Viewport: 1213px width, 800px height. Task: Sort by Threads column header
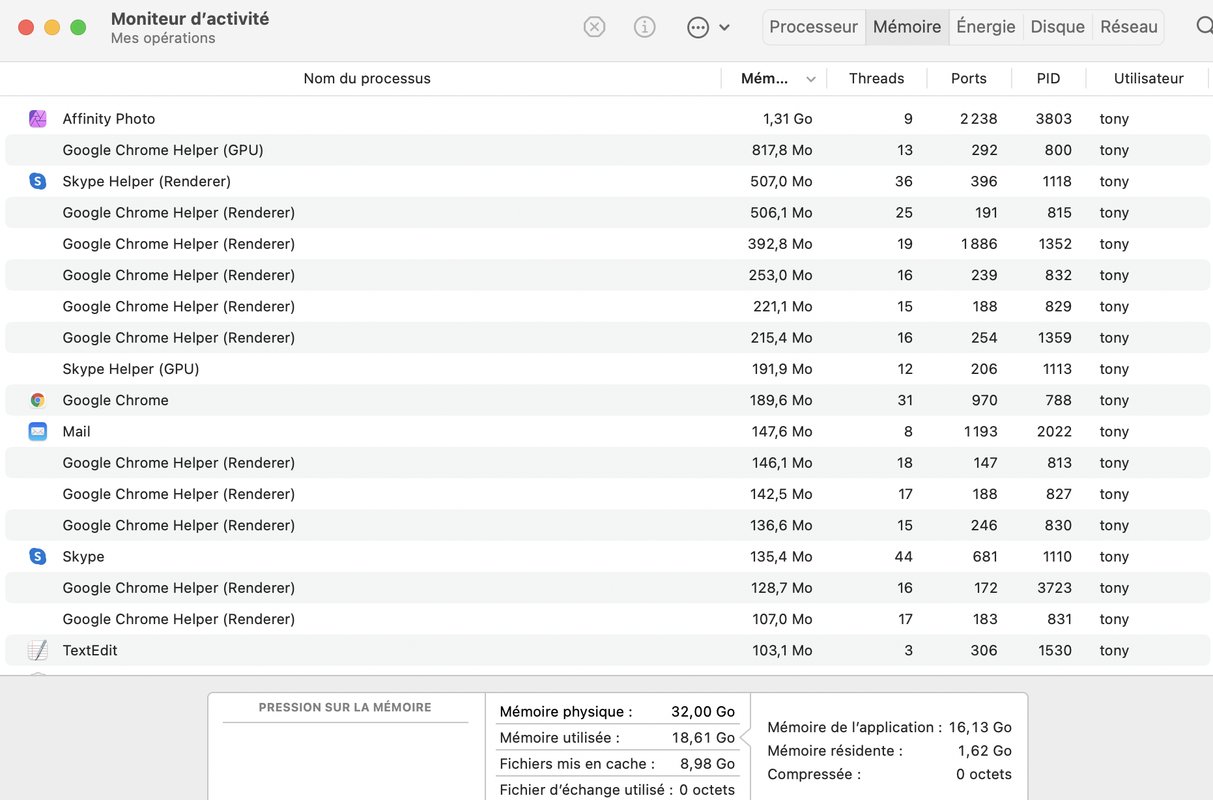coord(876,78)
